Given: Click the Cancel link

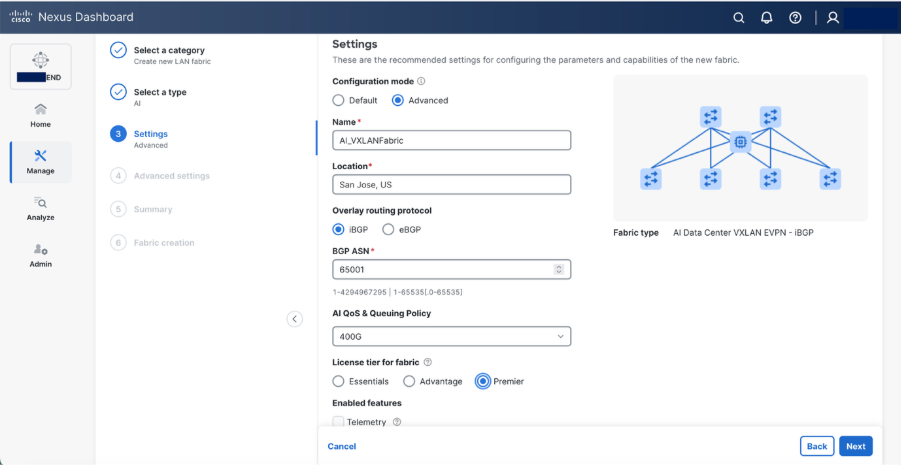Looking at the screenshot, I should coord(342,446).
